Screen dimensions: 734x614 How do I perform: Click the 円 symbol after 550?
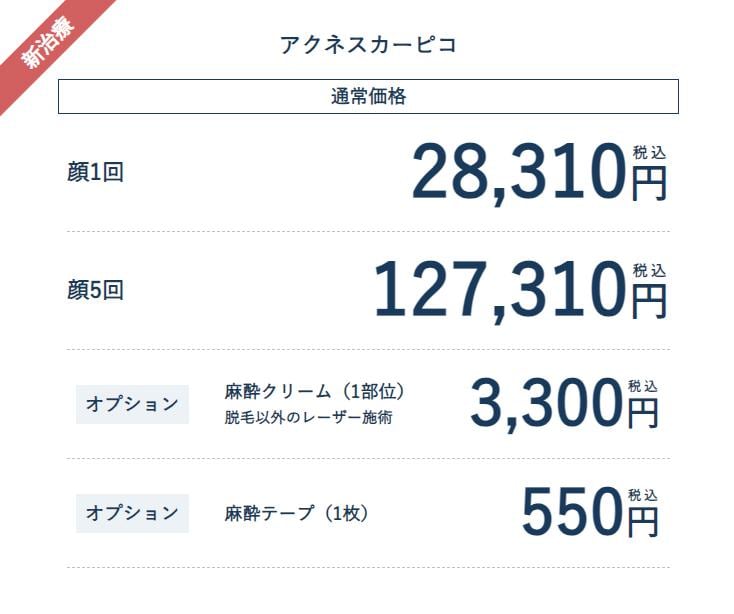coord(643,522)
